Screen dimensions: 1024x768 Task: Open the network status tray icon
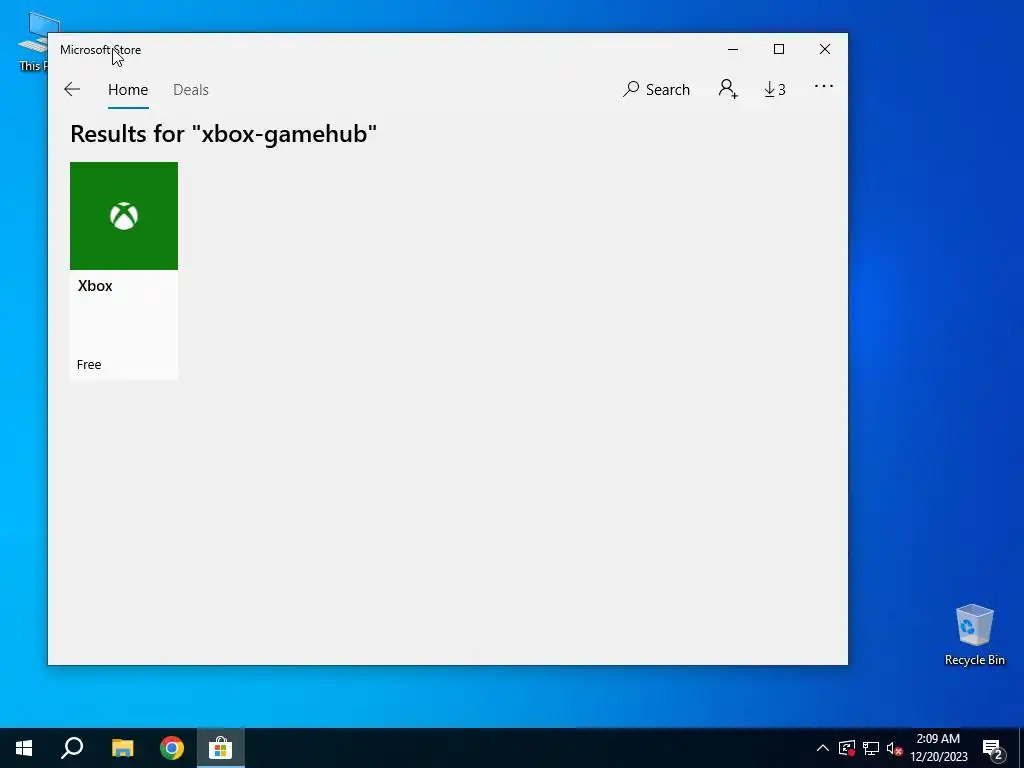871,748
